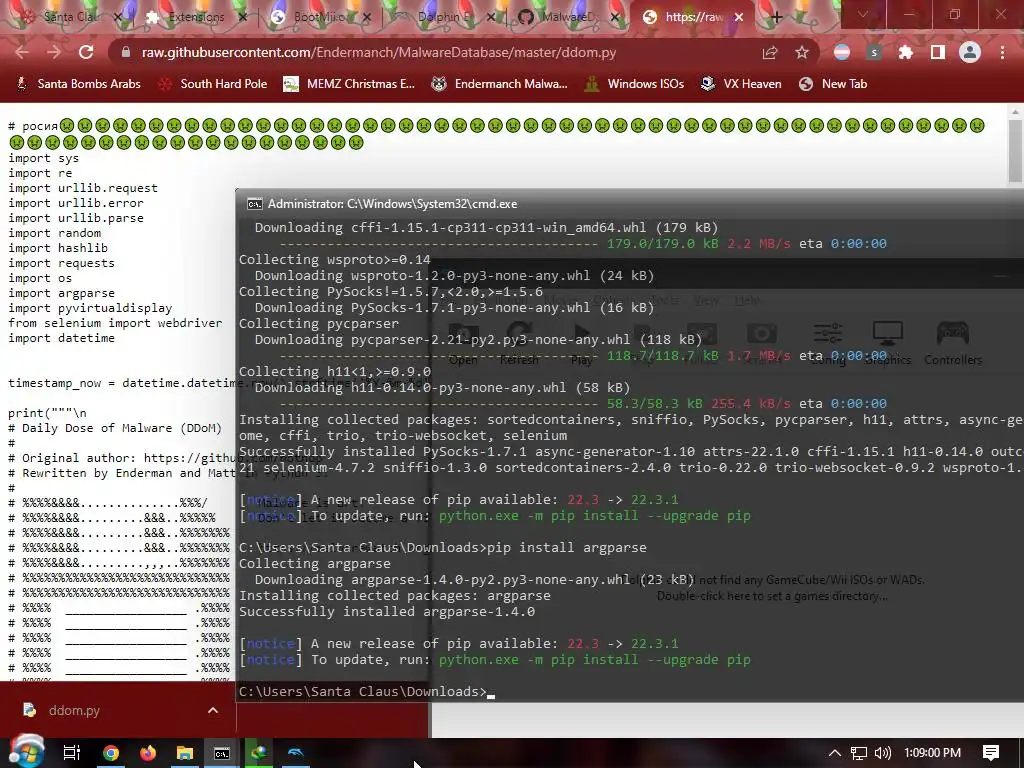This screenshot has height=768, width=1024.
Task: Open the downloaded ddom.py file
Action: (x=73, y=710)
